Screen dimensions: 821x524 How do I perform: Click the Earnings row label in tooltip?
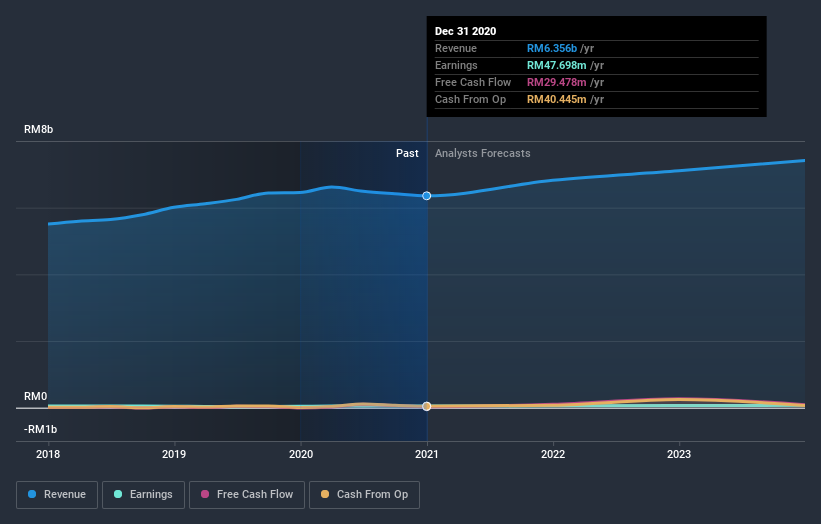tap(456, 65)
